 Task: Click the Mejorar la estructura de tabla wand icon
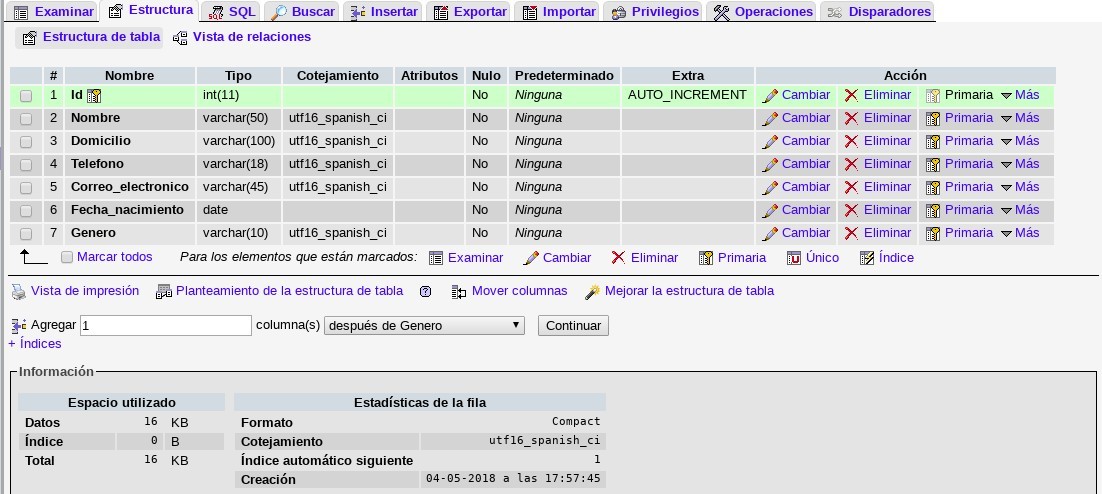coord(592,292)
